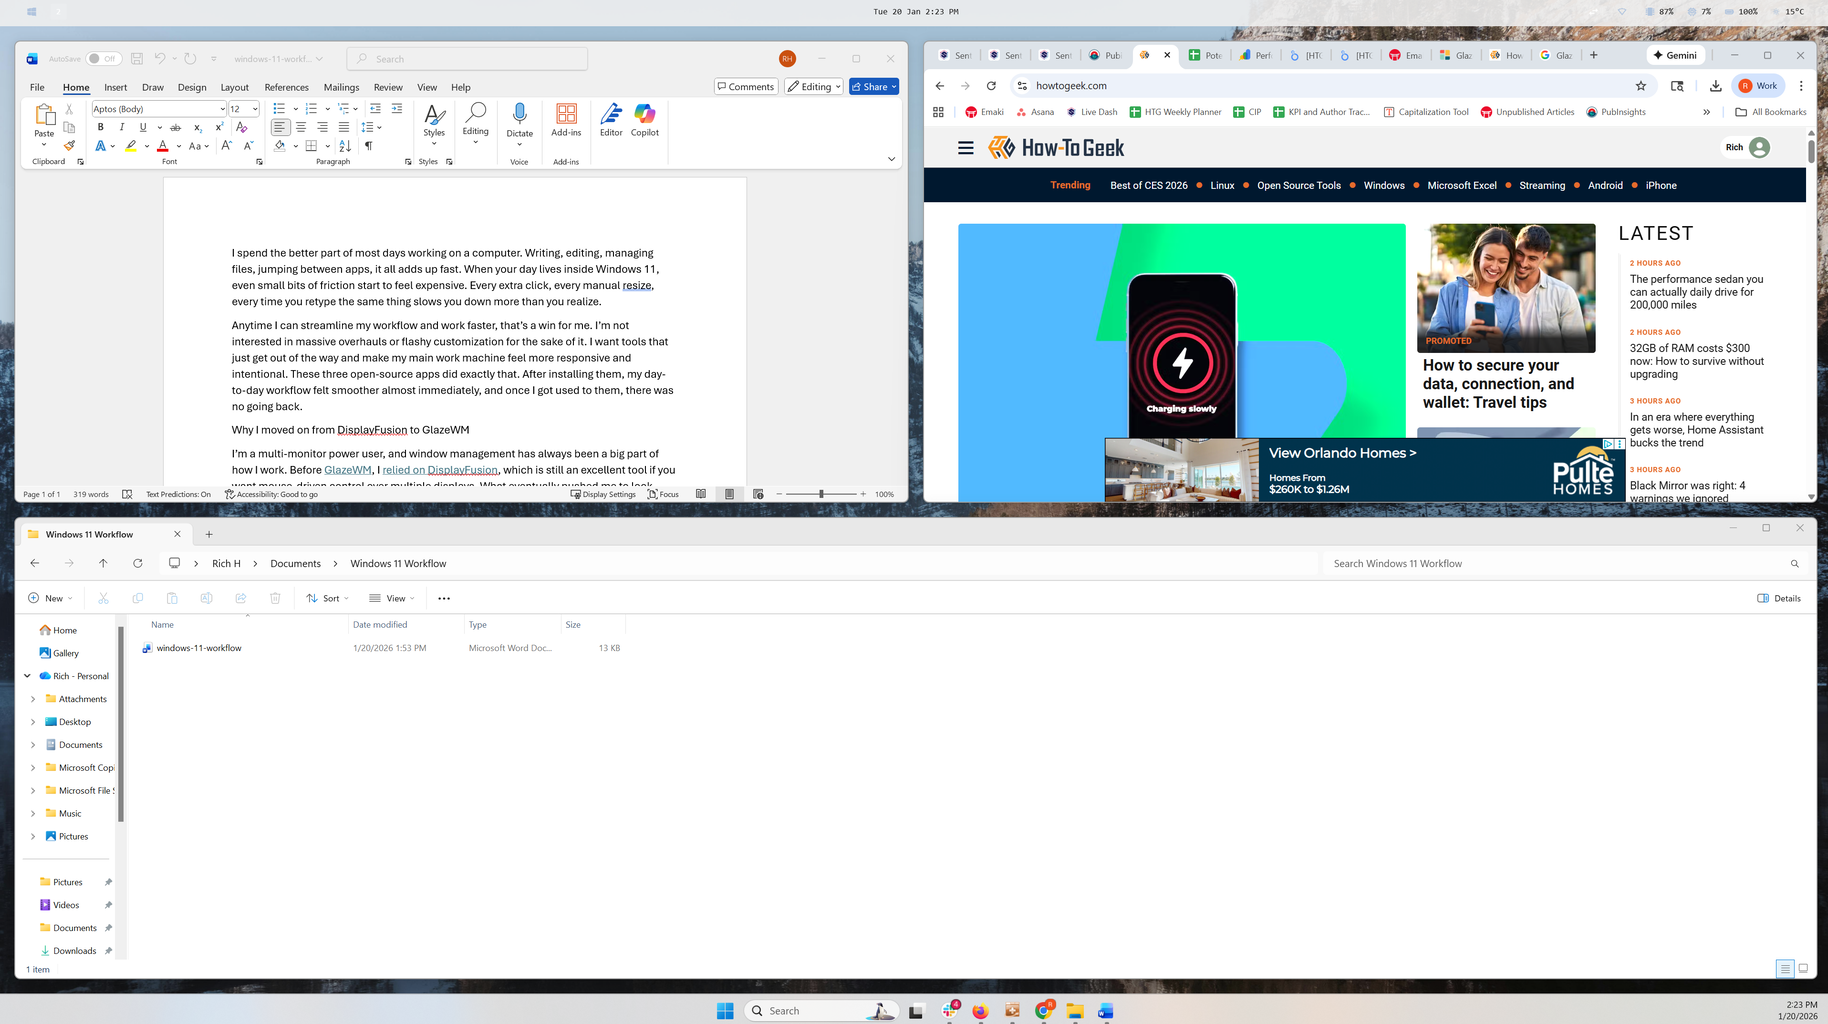Image resolution: width=1828 pixels, height=1024 pixels.
Task: Open the font size dropdown
Action: (254, 108)
